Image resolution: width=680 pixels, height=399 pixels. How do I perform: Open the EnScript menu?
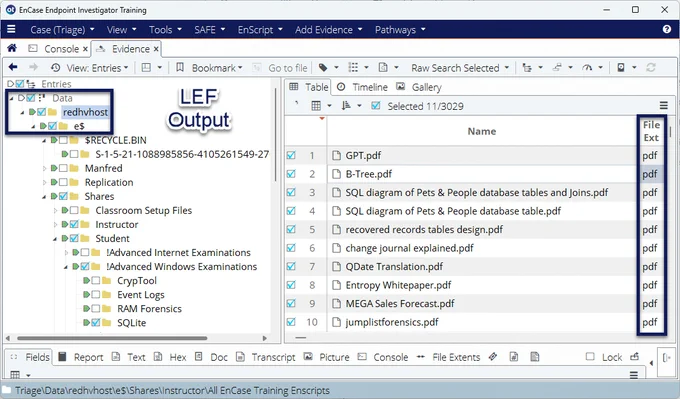(x=260, y=29)
